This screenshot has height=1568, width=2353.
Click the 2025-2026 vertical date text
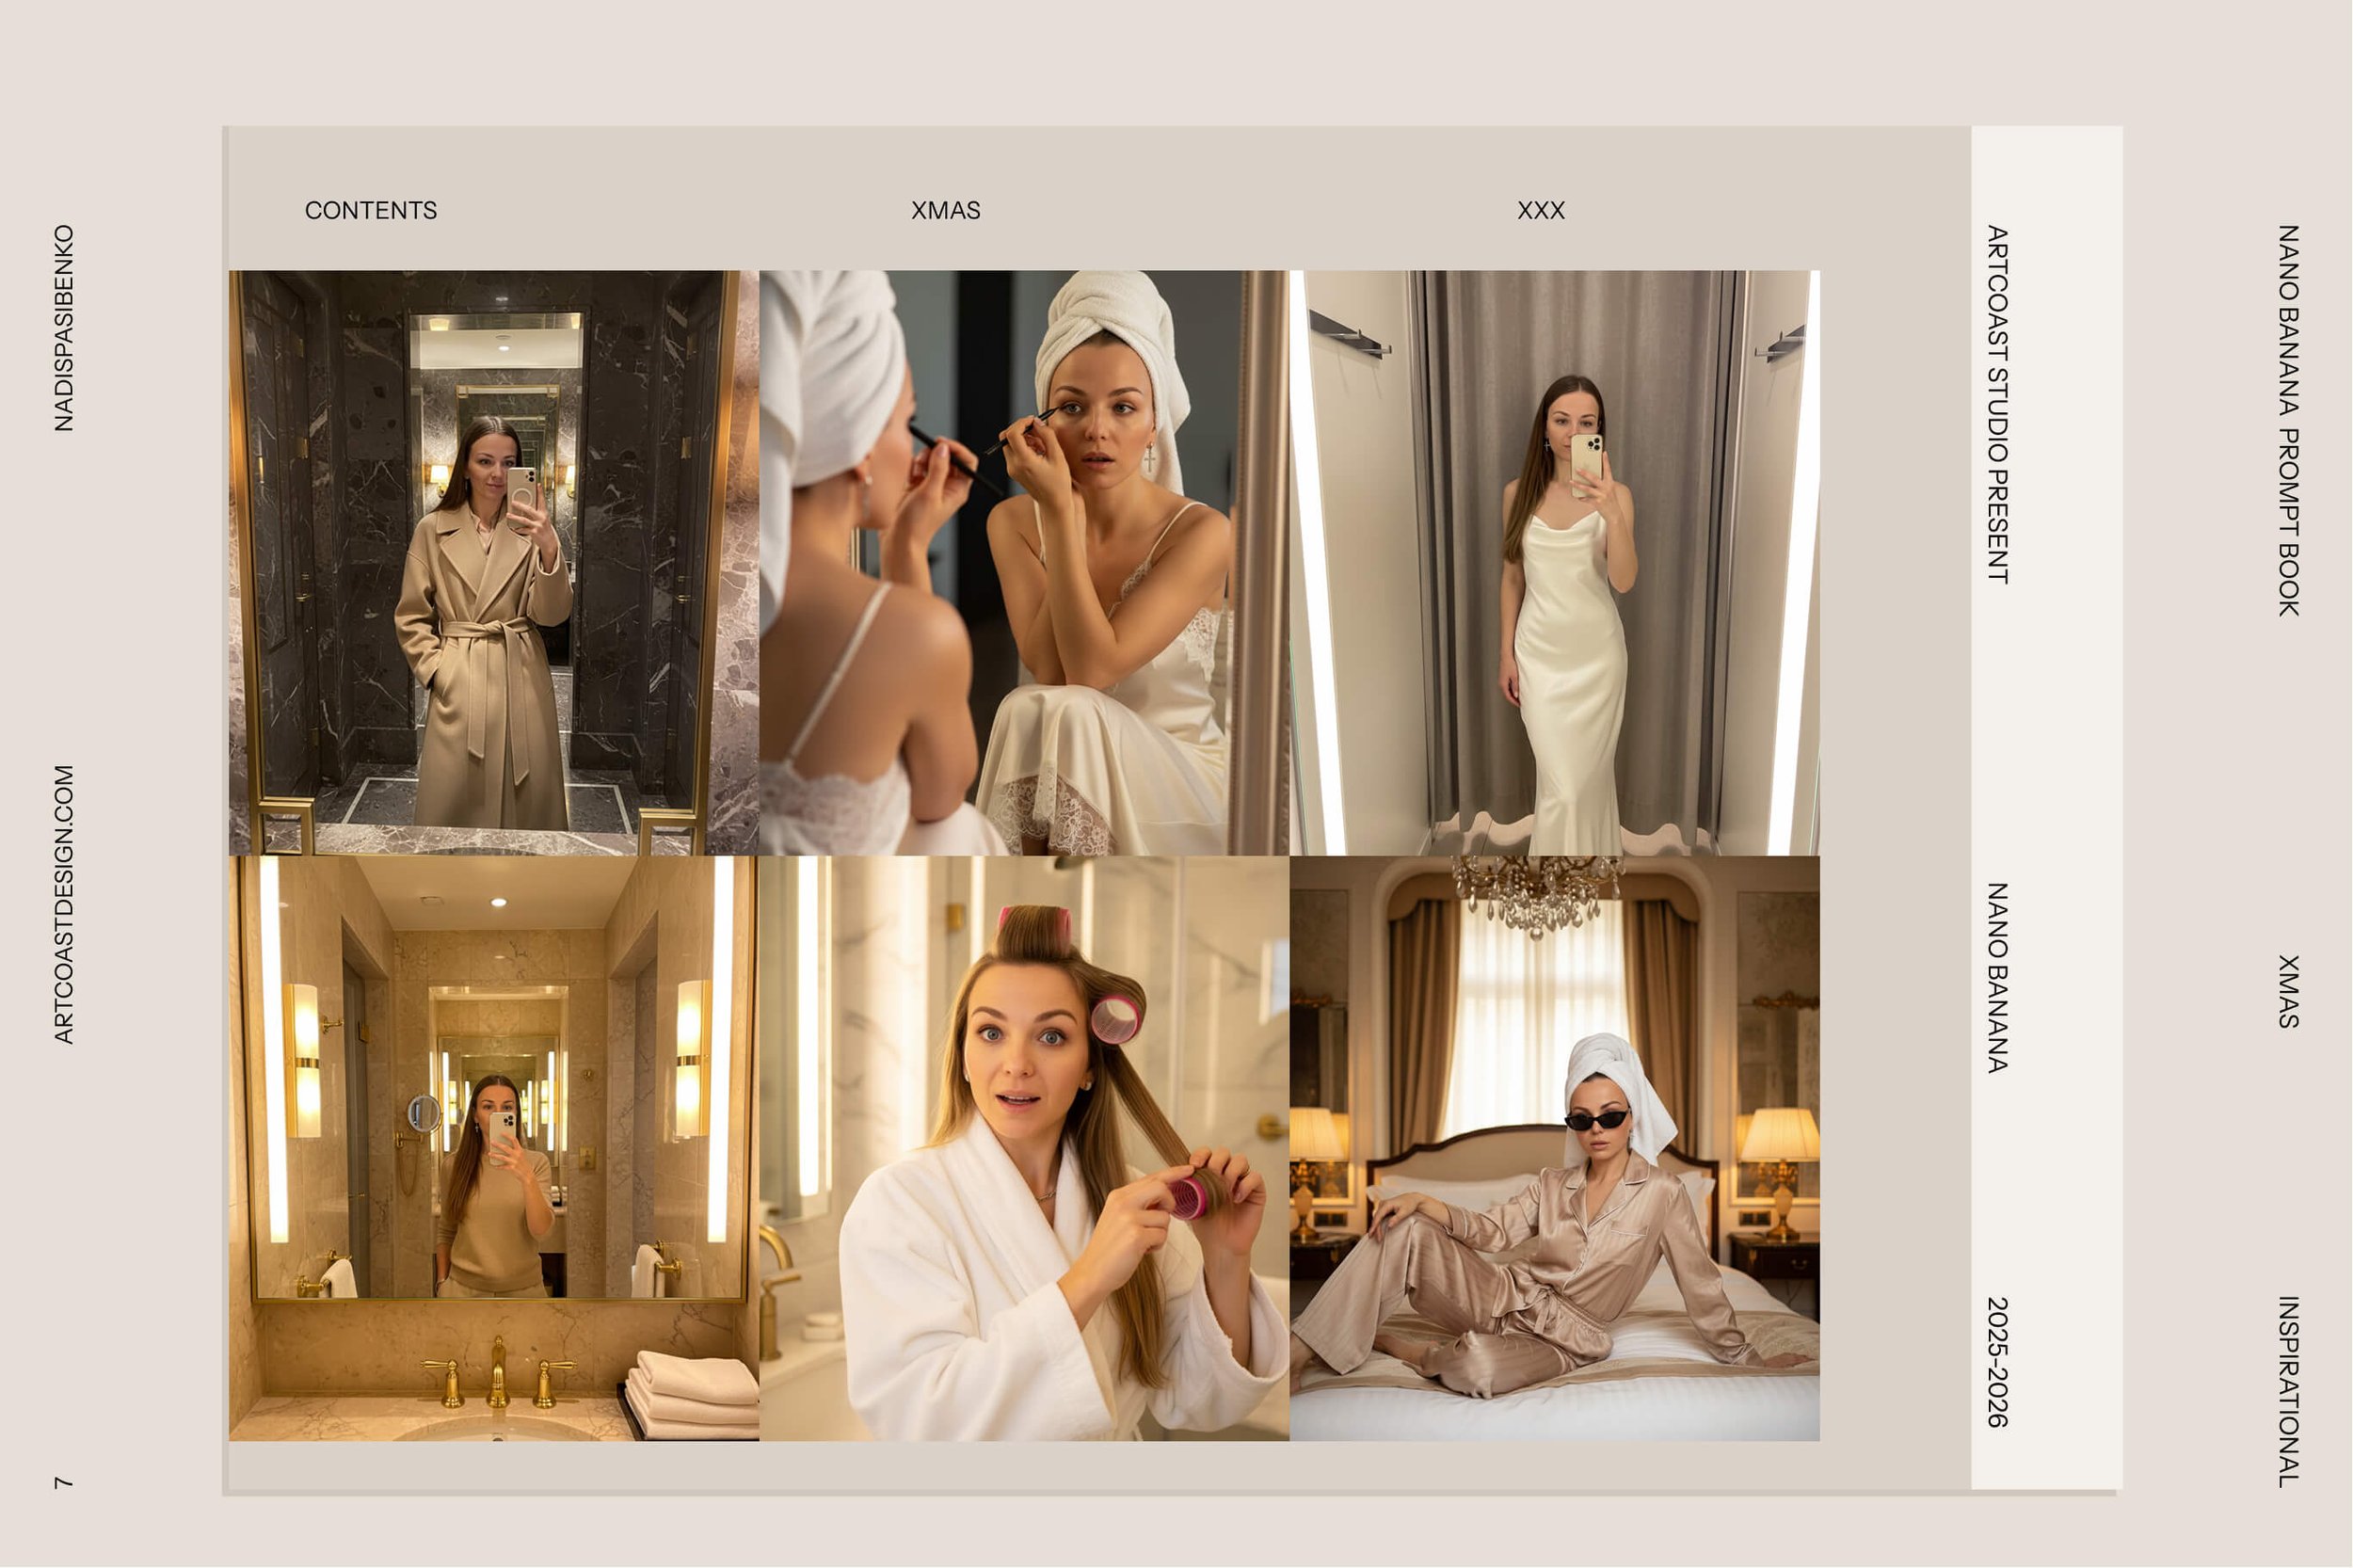tap(1996, 1362)
